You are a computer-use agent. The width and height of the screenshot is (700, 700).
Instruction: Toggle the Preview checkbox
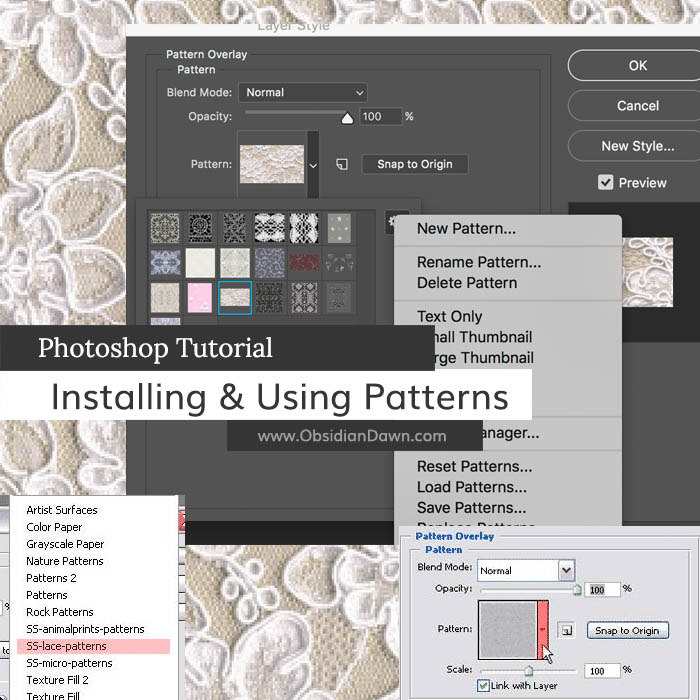pyautogui.click(x=605, y=182)
